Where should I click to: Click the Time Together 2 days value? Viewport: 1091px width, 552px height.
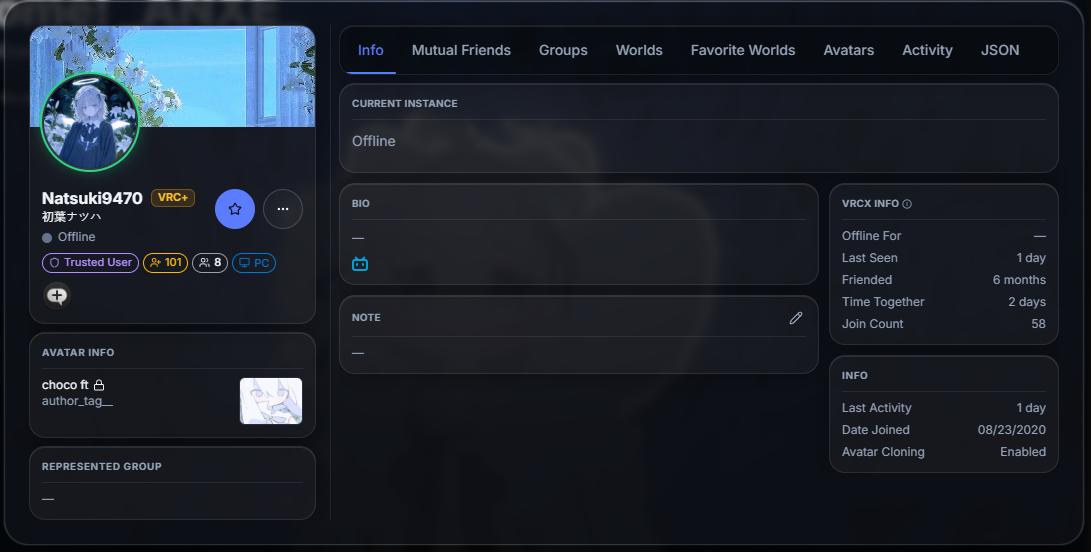1027,302
